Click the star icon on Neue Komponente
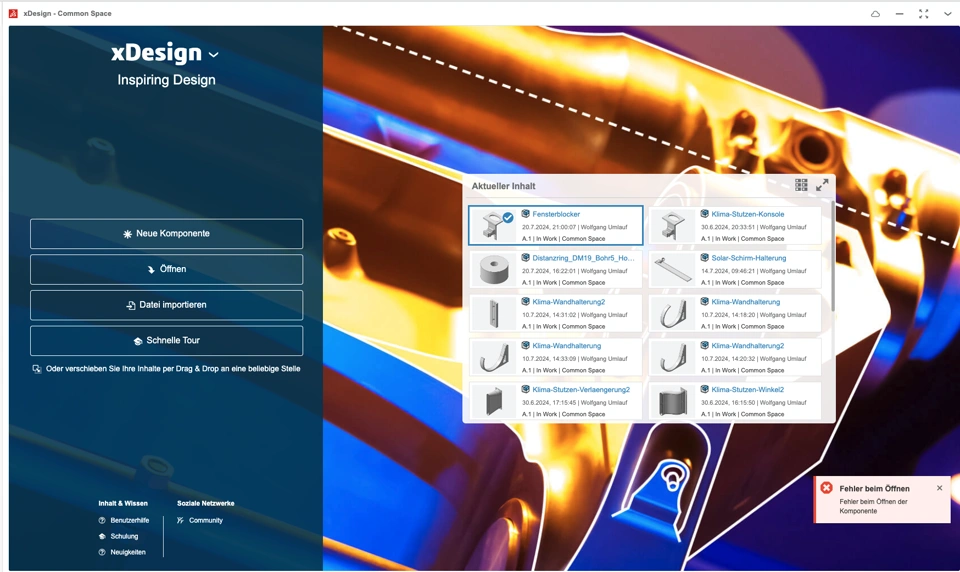This screenshot has height=572, width=960. (127, 234)
